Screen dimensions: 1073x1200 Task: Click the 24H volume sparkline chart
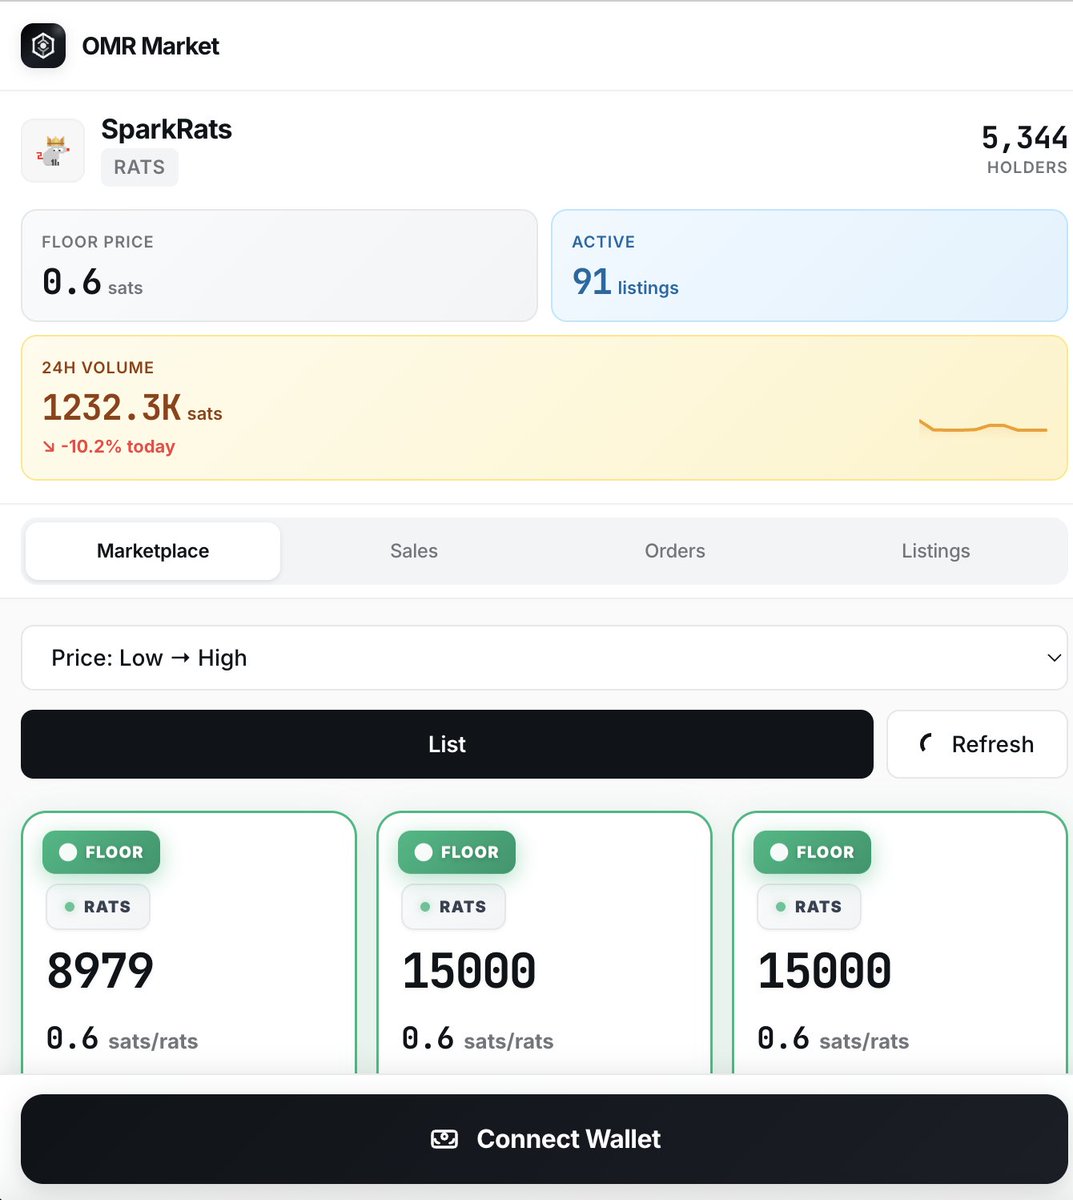tap(983, 427)
